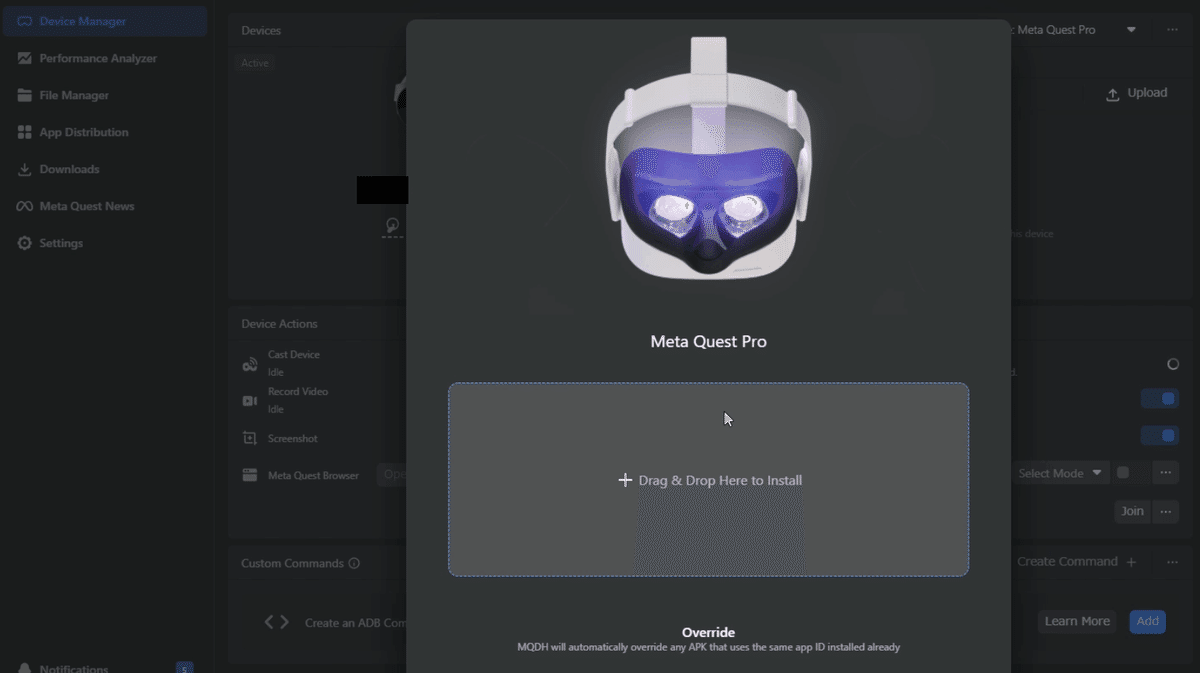Tick the small checkbox beside Select Mode
Screen dimensions: 1200x673
click(x=1123, y=473)
